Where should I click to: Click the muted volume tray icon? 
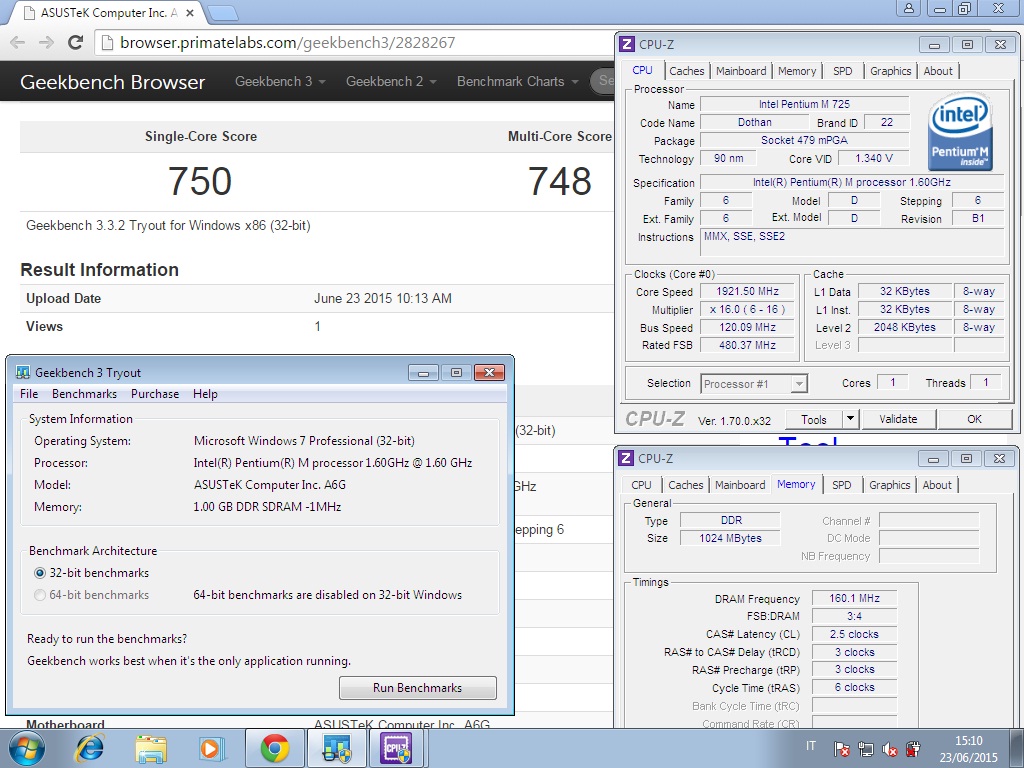[889, 748]
